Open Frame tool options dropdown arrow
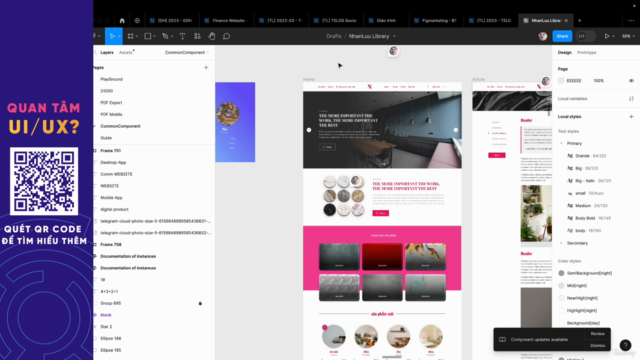 coord(137,36)
